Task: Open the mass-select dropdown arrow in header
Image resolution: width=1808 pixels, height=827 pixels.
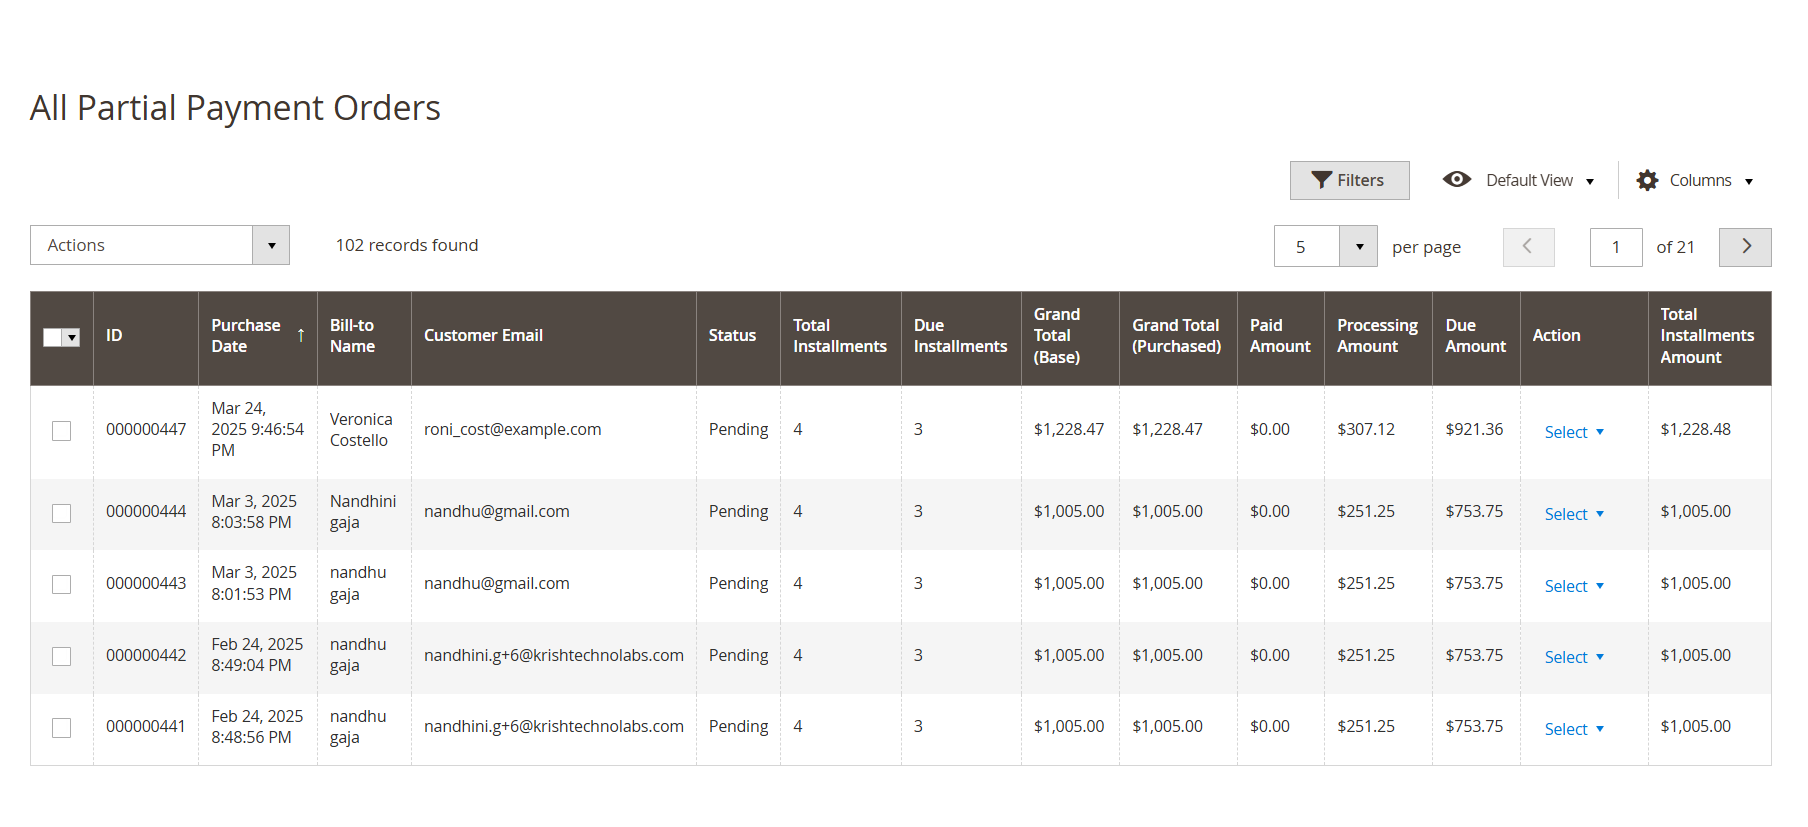Action: click(x=72, y=338)
